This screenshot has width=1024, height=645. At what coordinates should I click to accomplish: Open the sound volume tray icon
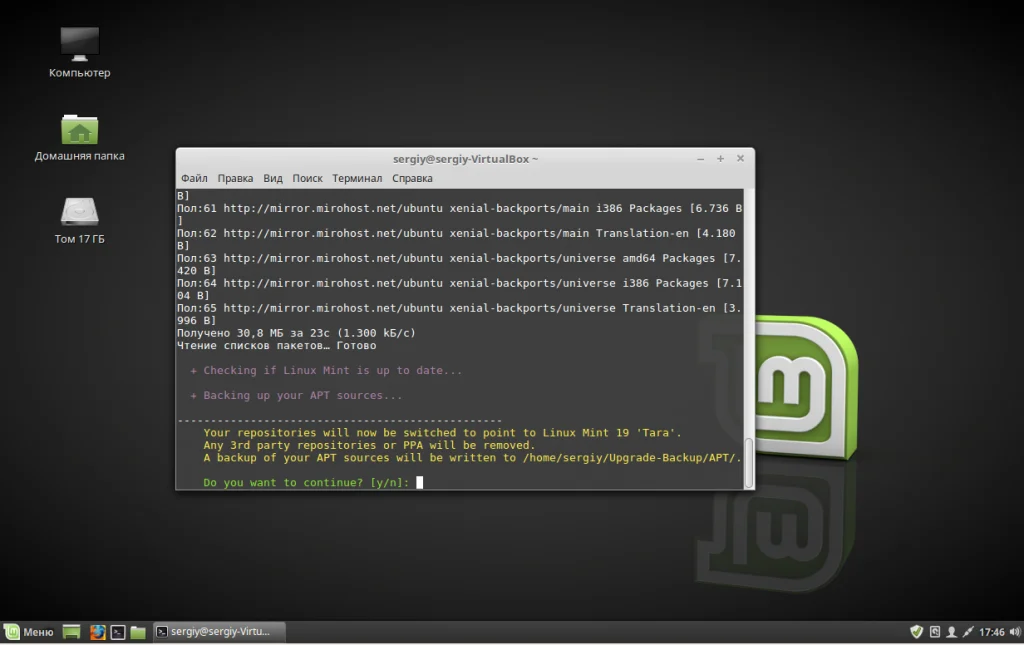[1015, 631]
